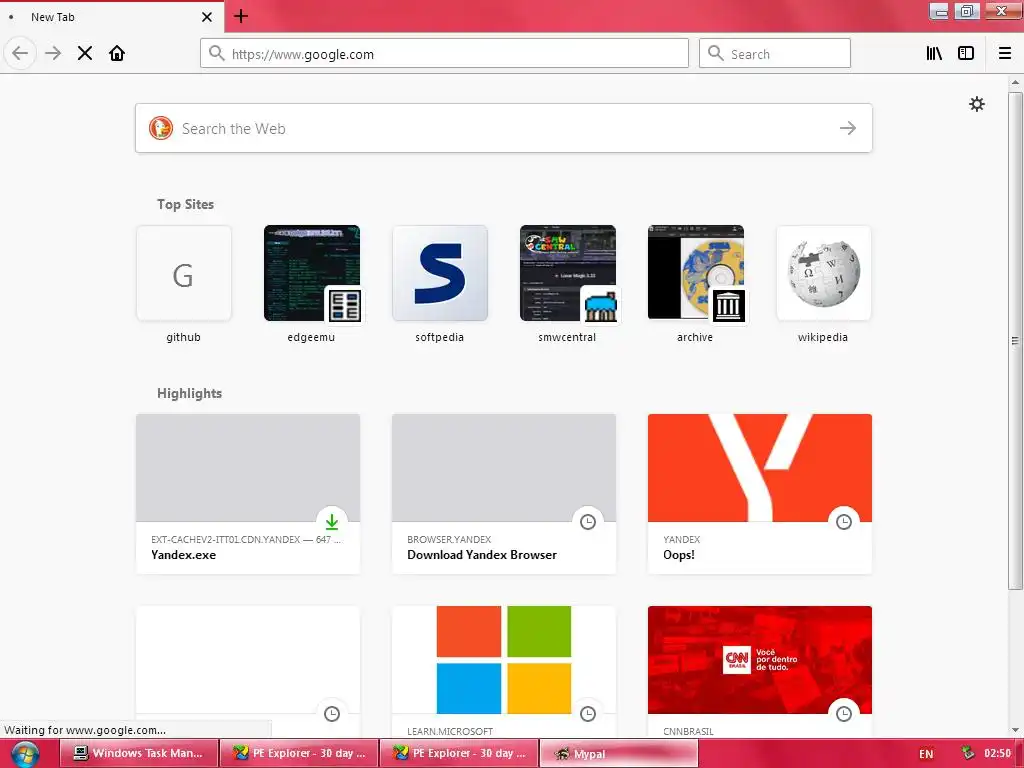Click the toolbar Search box
This screenshot has height=768, width=1024.
[775, 54]
